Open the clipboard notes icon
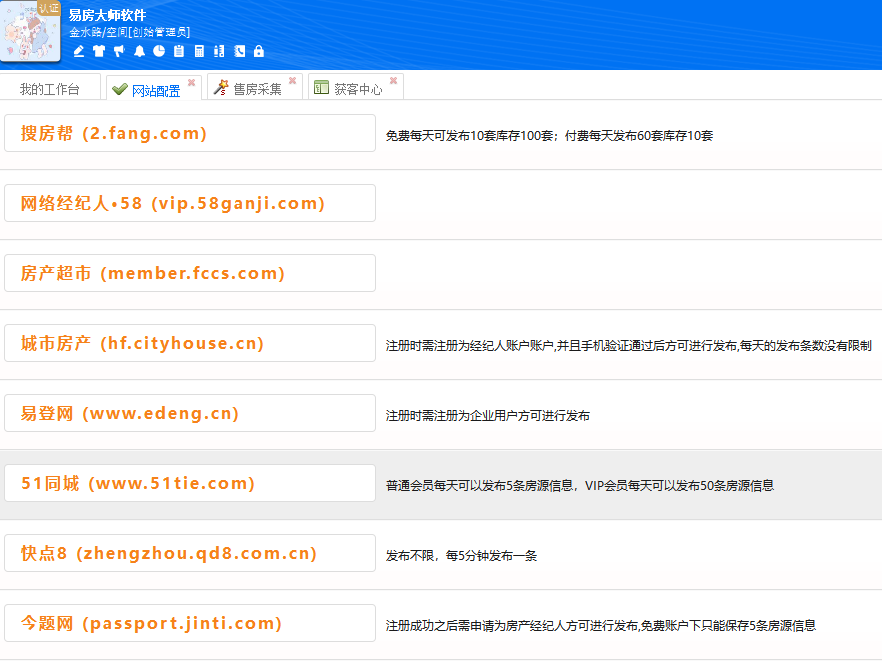 (179, 51)
